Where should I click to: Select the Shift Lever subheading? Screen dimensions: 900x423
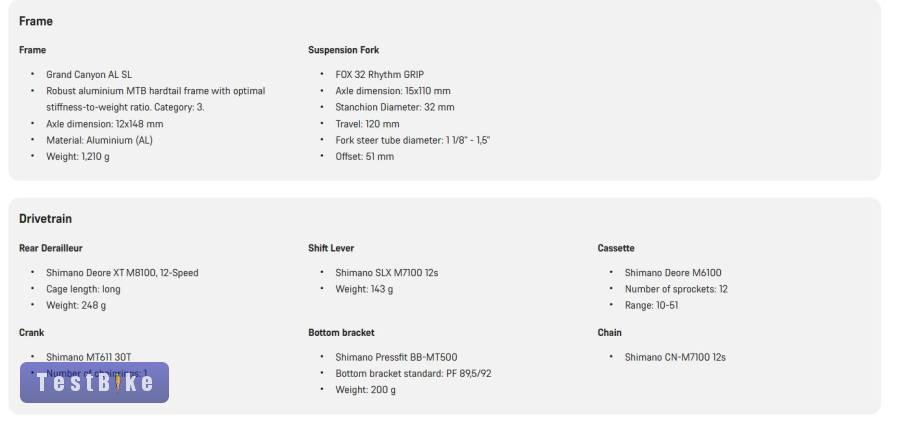331,248
